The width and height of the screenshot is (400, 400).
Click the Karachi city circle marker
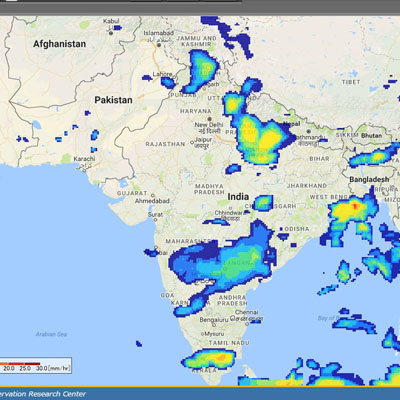pos(84,170)
